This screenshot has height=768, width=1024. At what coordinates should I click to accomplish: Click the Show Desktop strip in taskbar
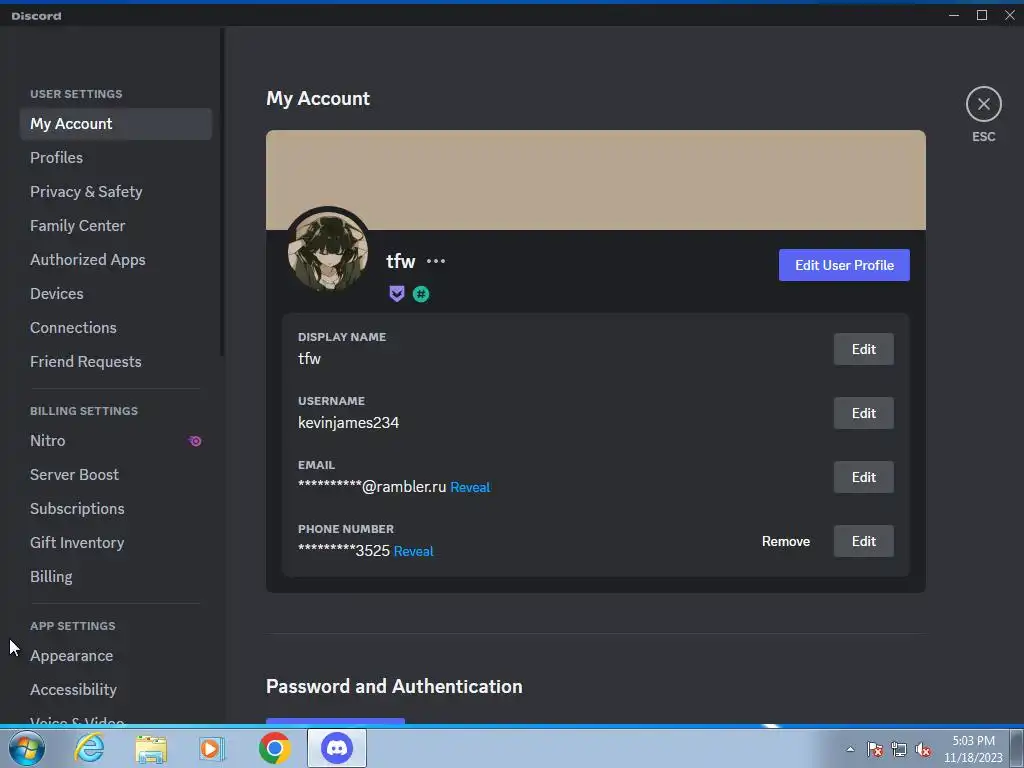[x=1017, y=748]
